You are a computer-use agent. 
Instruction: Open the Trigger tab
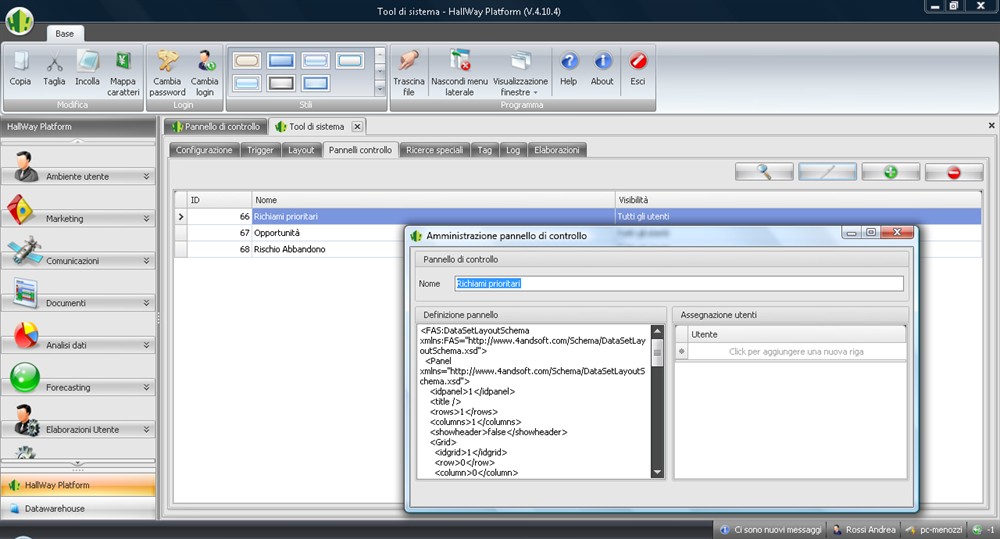click(260, 150)
